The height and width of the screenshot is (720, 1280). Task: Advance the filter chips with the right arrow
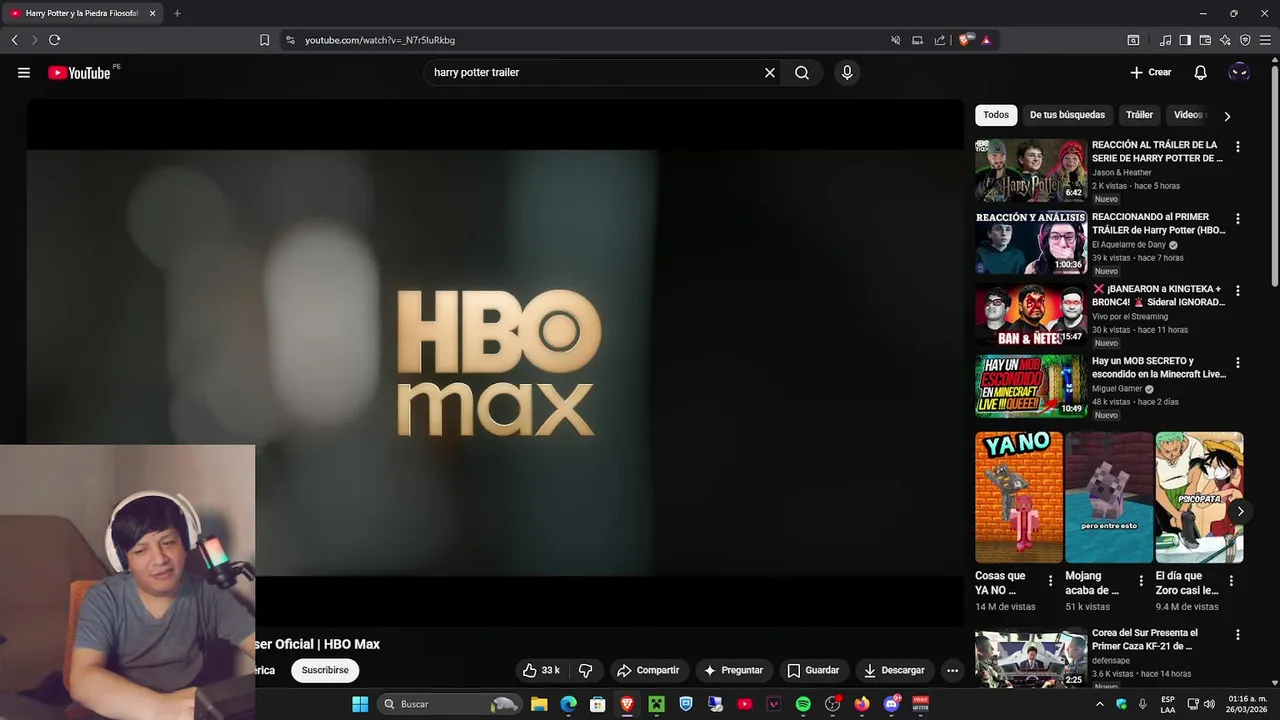pos(1227,116)
